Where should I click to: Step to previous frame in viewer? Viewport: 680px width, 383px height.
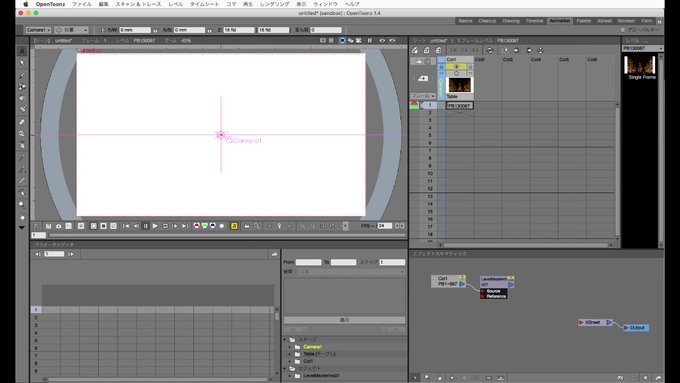(x=136, y=226)
